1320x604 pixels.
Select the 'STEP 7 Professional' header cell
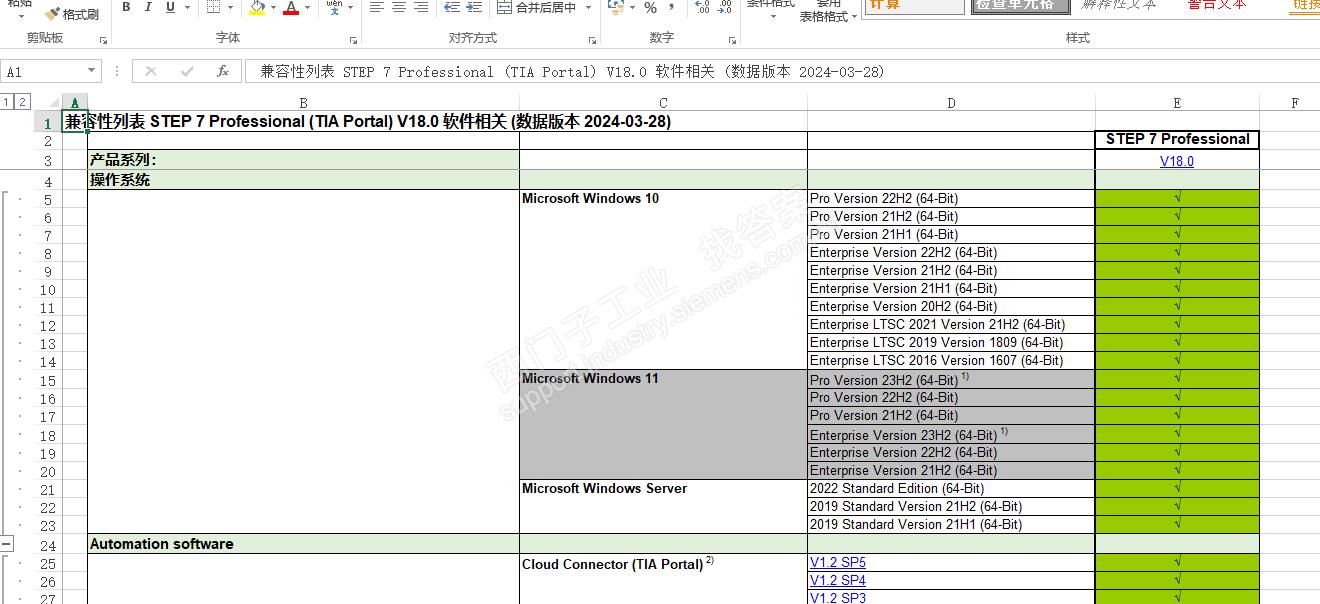[1177, 140]
